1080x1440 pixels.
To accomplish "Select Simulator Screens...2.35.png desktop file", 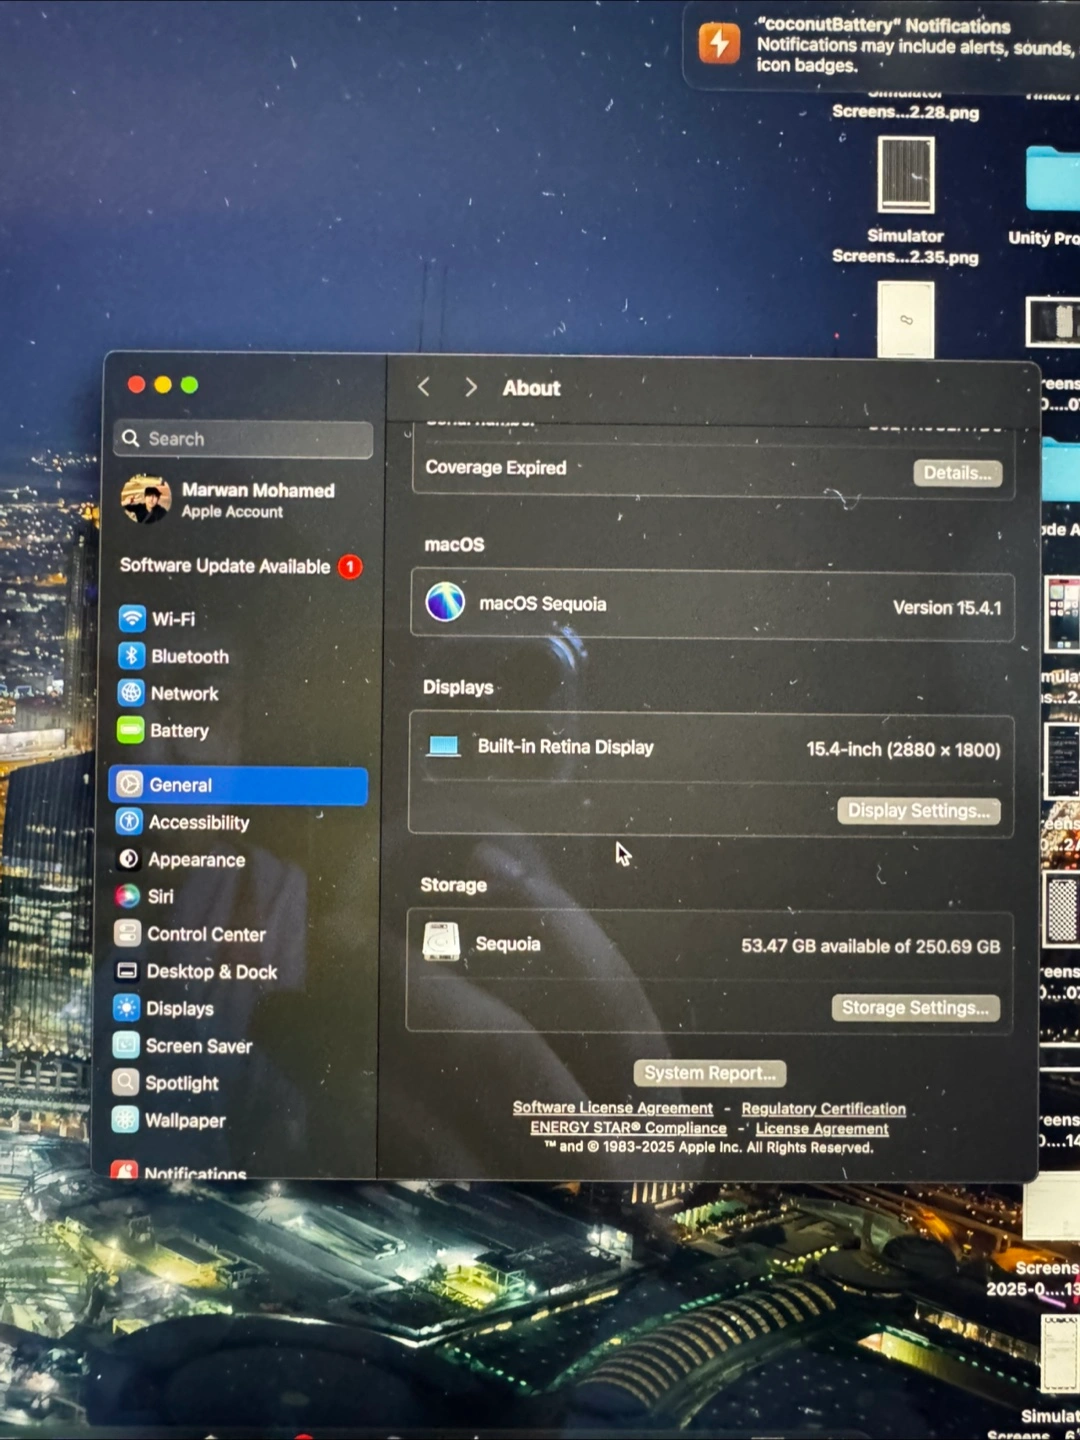I will (x=905, y=200).
